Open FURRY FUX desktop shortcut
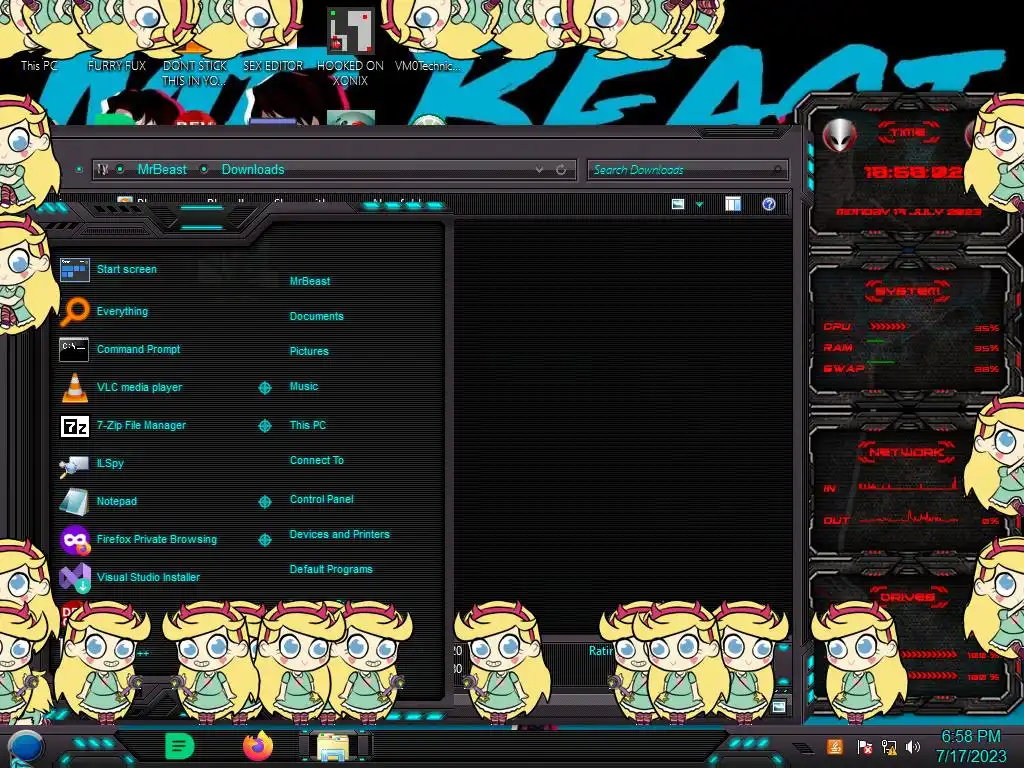The image size is (1024, 768). point(117,65)
